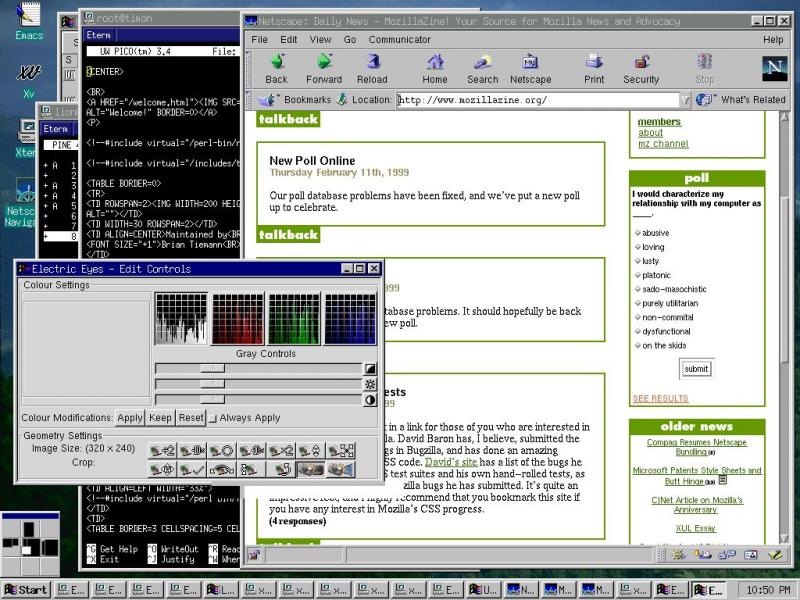The height and width of the screenshot is (600, 800).
Task: Open the Communicator menu
Action: tap(400, 40)
